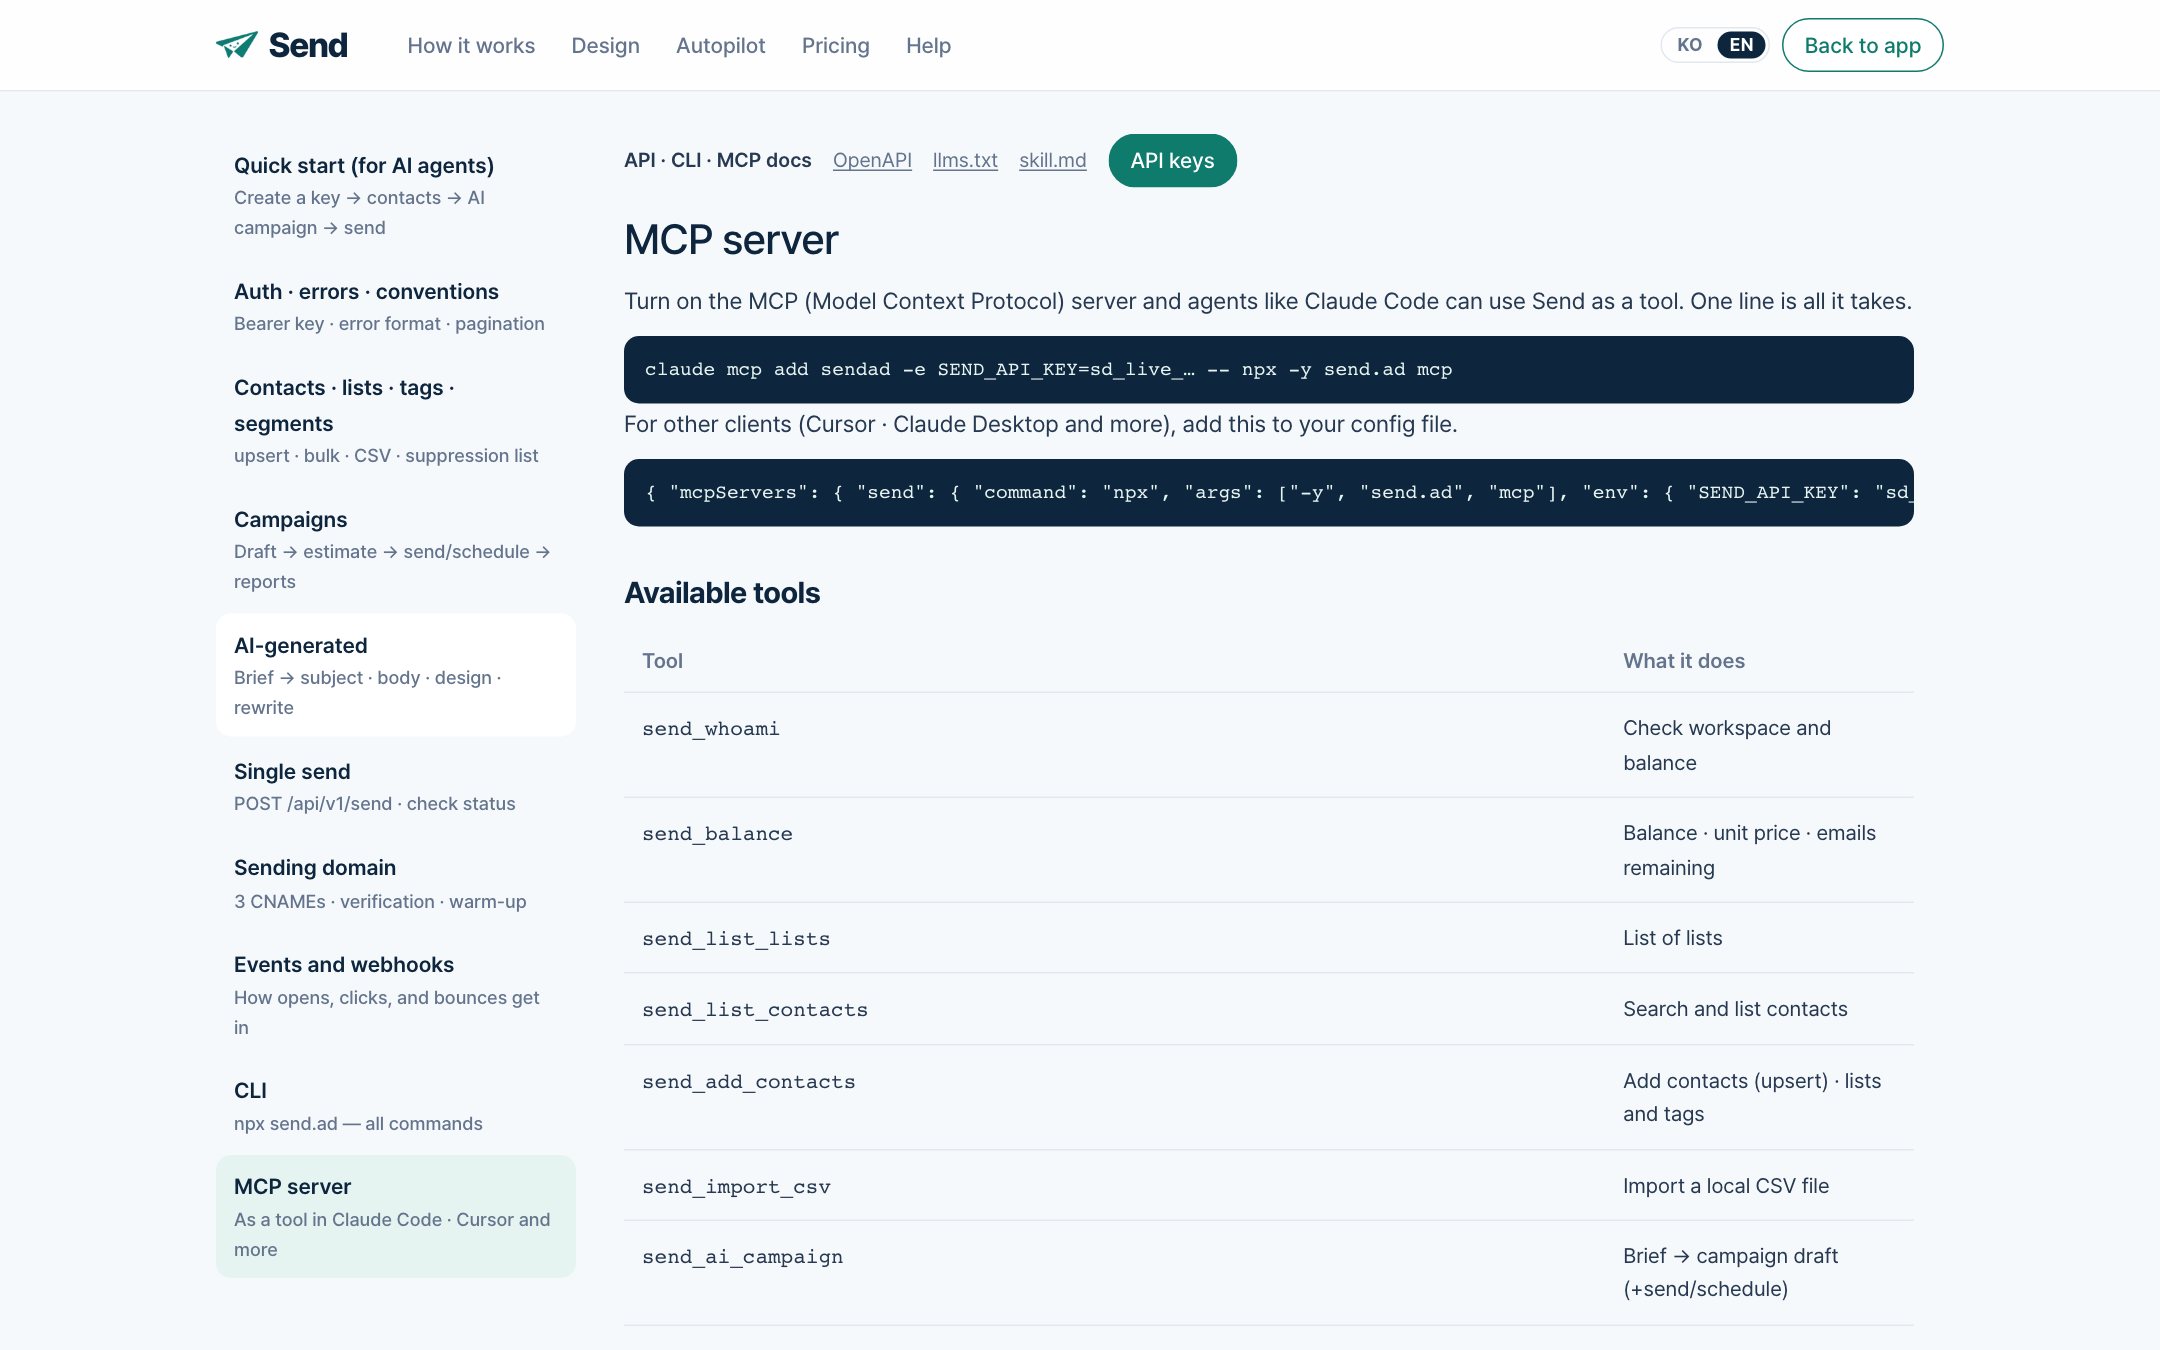Open the Sending domain section
The height and width of the screenshot is (1350, 2160).
click(396, 884)
